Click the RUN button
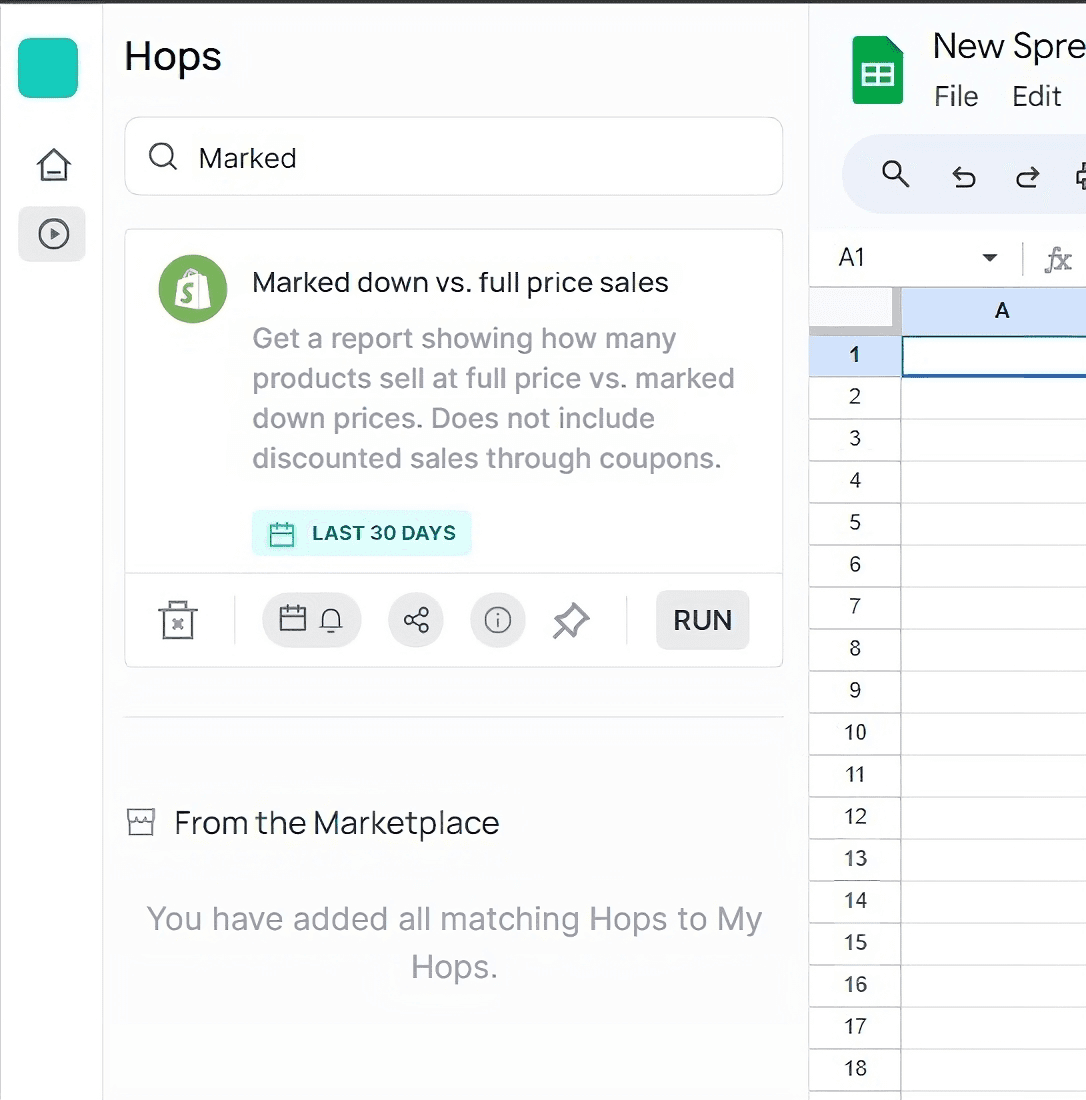The width and height of the screenshot is (1086, 1100). point(702,620)
